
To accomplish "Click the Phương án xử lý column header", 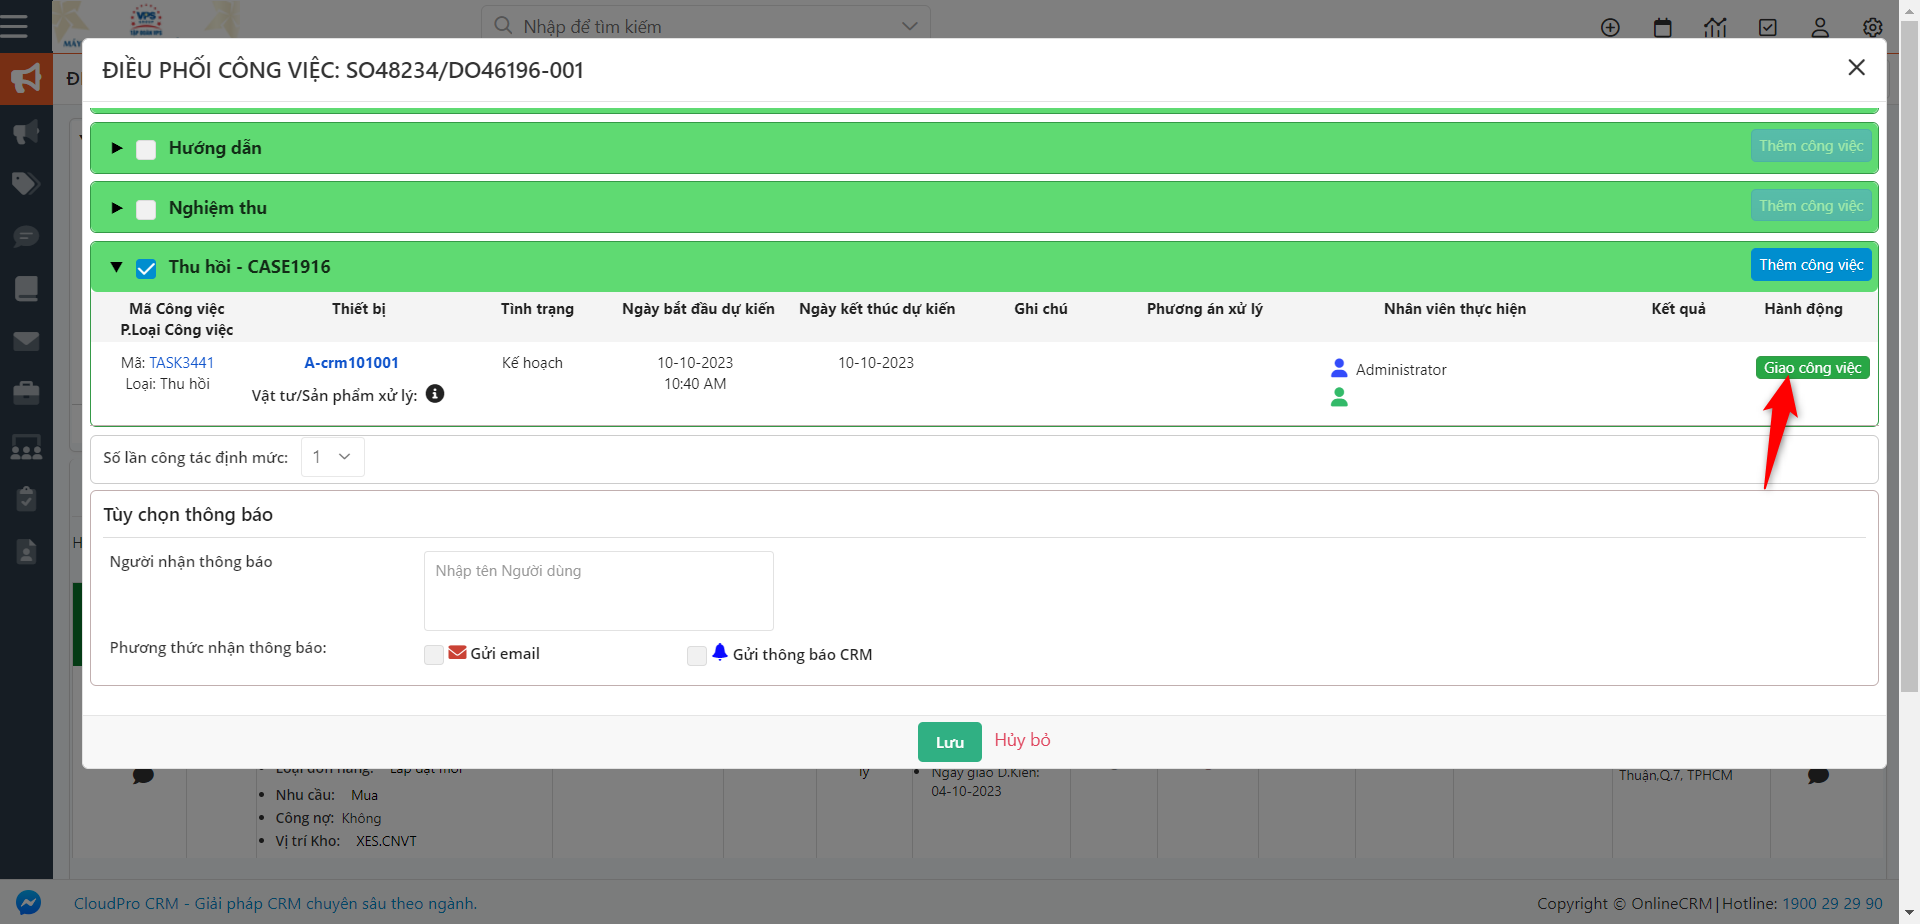I will pos(1205,309).
